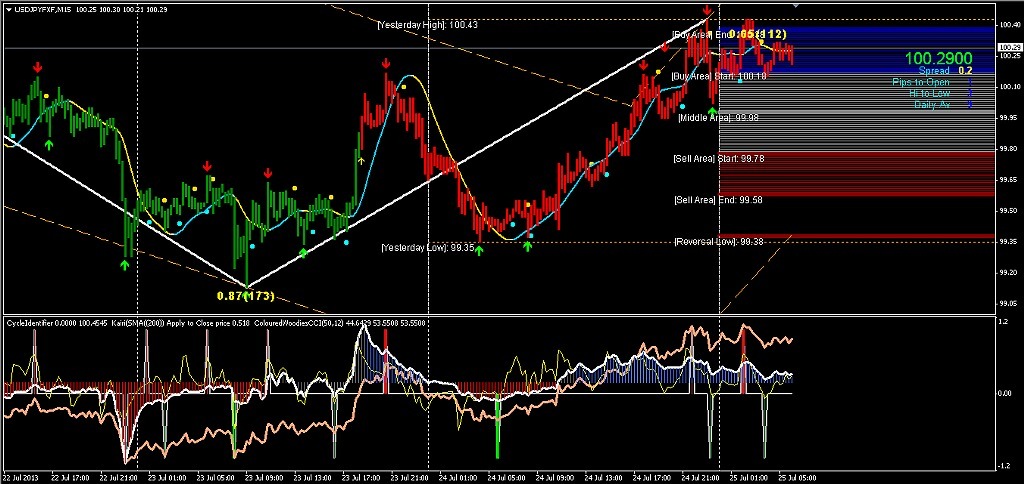Click the '24 Jul 17:00' time axis label
The image size is (1024, 484).
point(653,477)
